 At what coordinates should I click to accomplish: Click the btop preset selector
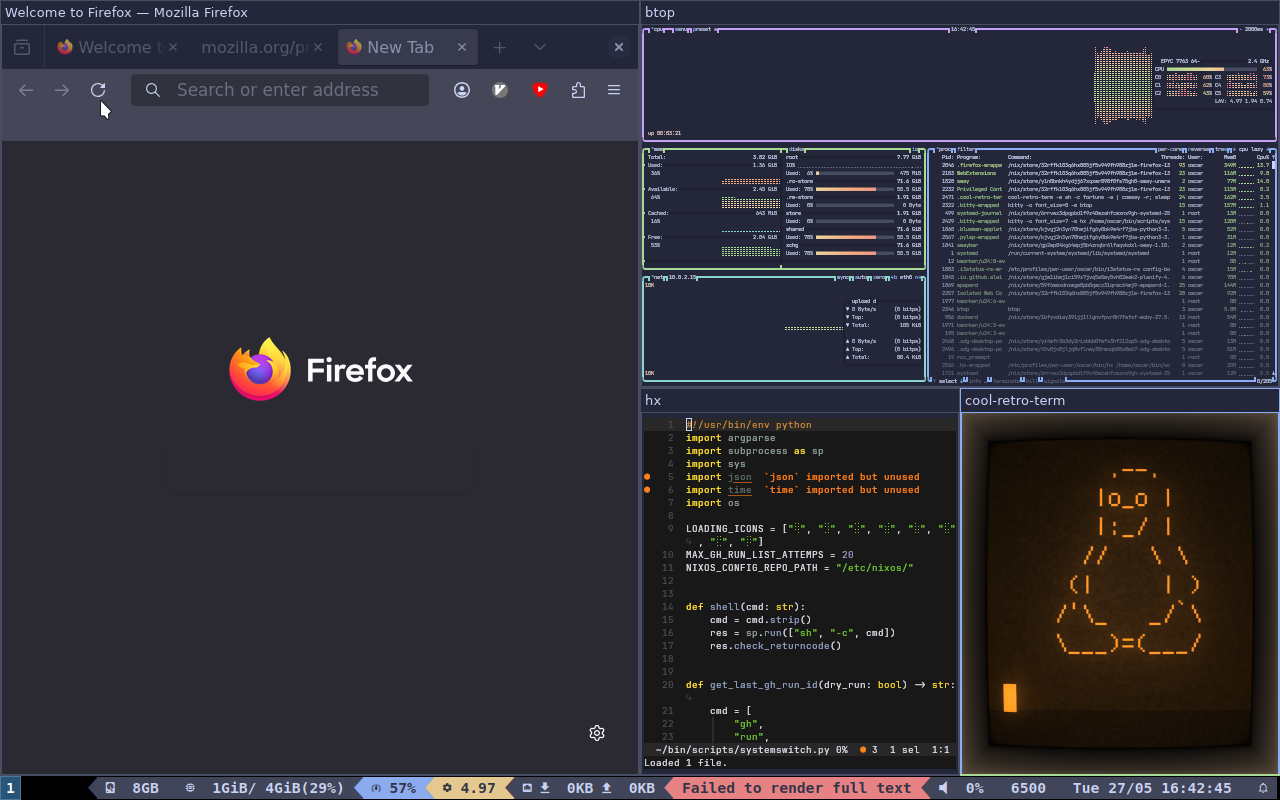coord(703,29)
